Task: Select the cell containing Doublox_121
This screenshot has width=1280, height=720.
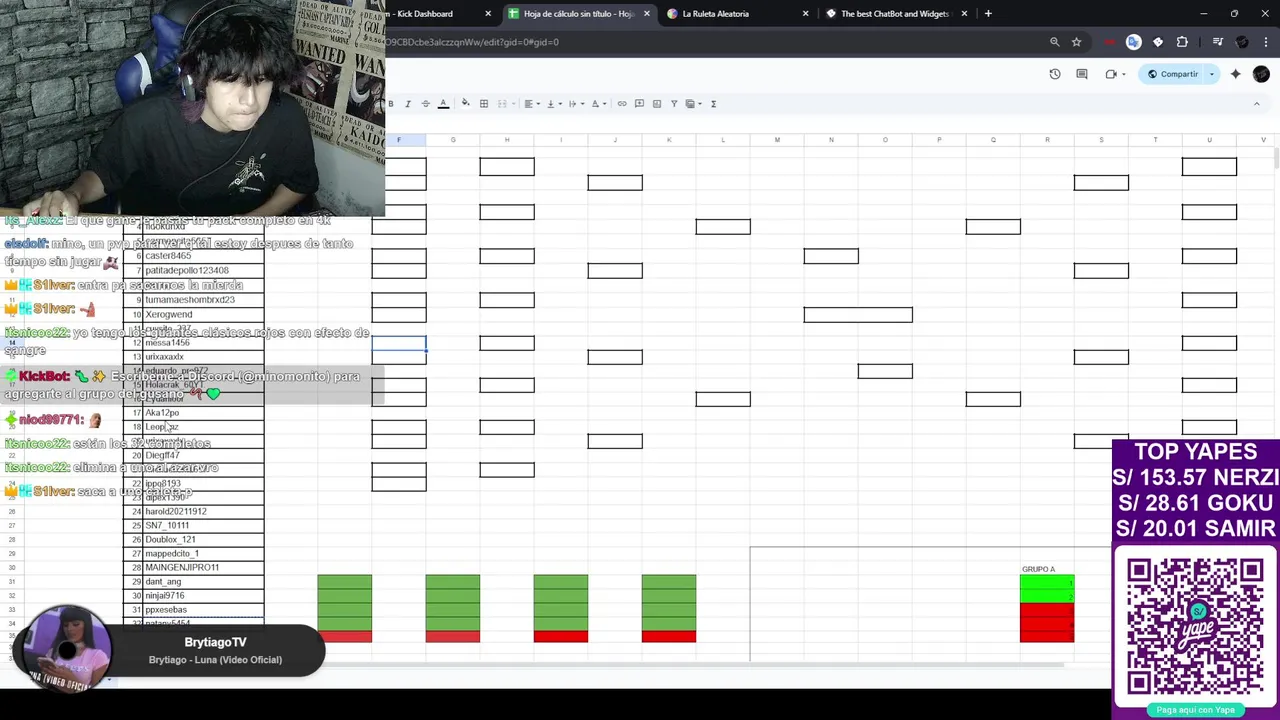Action: (x=204, y=539)
